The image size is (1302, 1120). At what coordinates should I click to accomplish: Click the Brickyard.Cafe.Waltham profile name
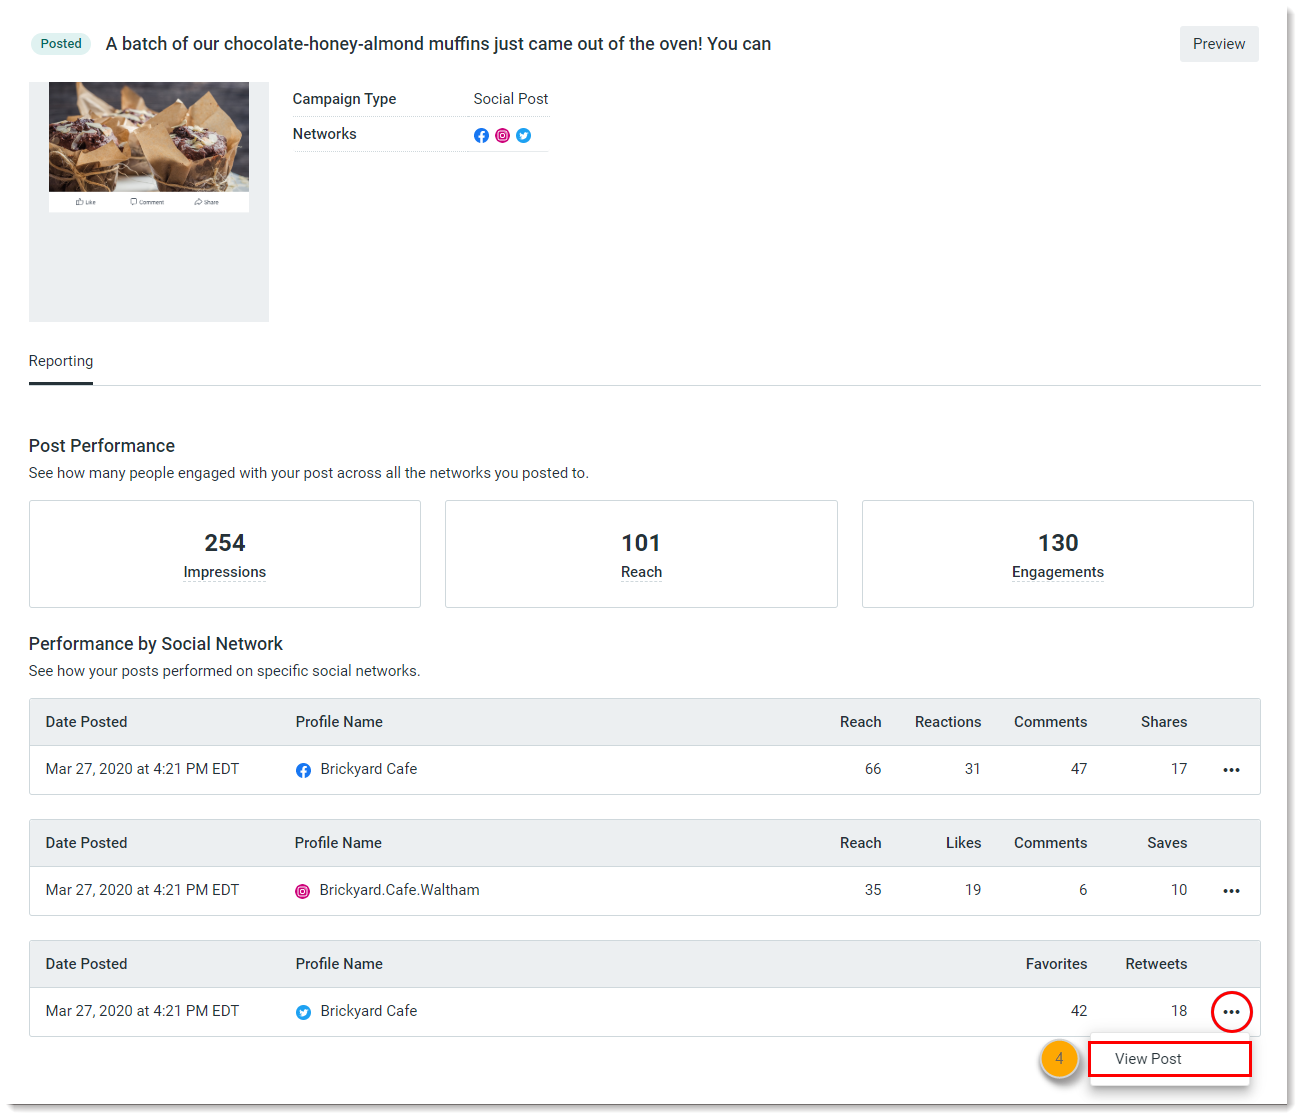[399, 890]
